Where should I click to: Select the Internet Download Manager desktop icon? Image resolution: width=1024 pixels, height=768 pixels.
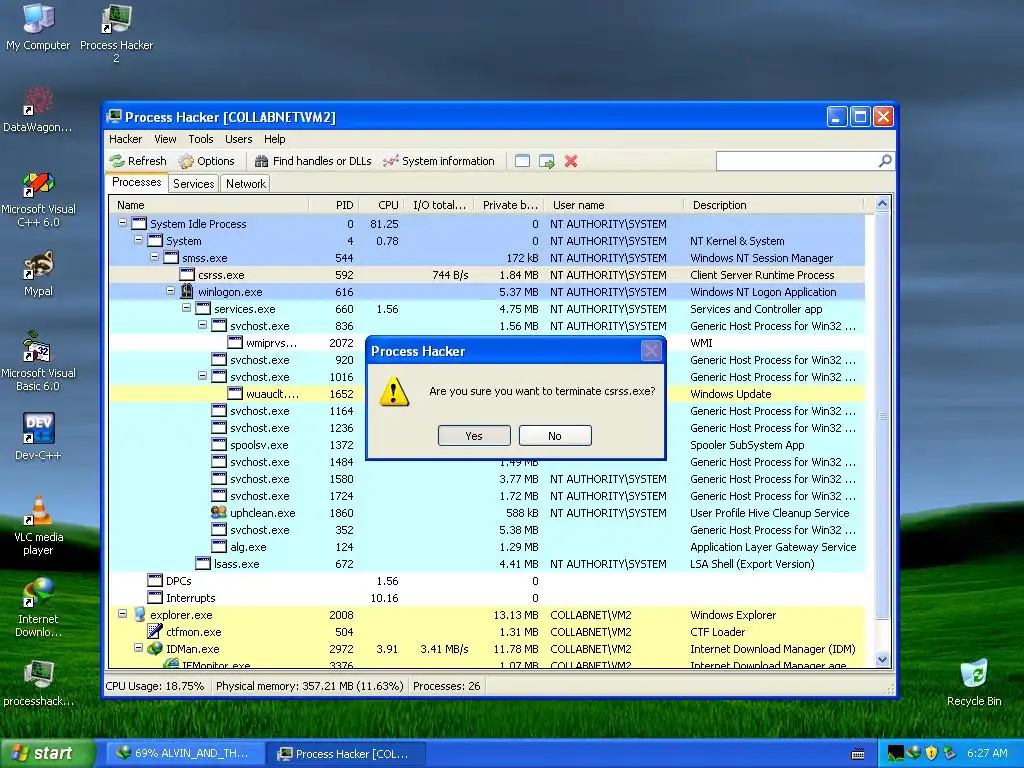pos(38,607)
